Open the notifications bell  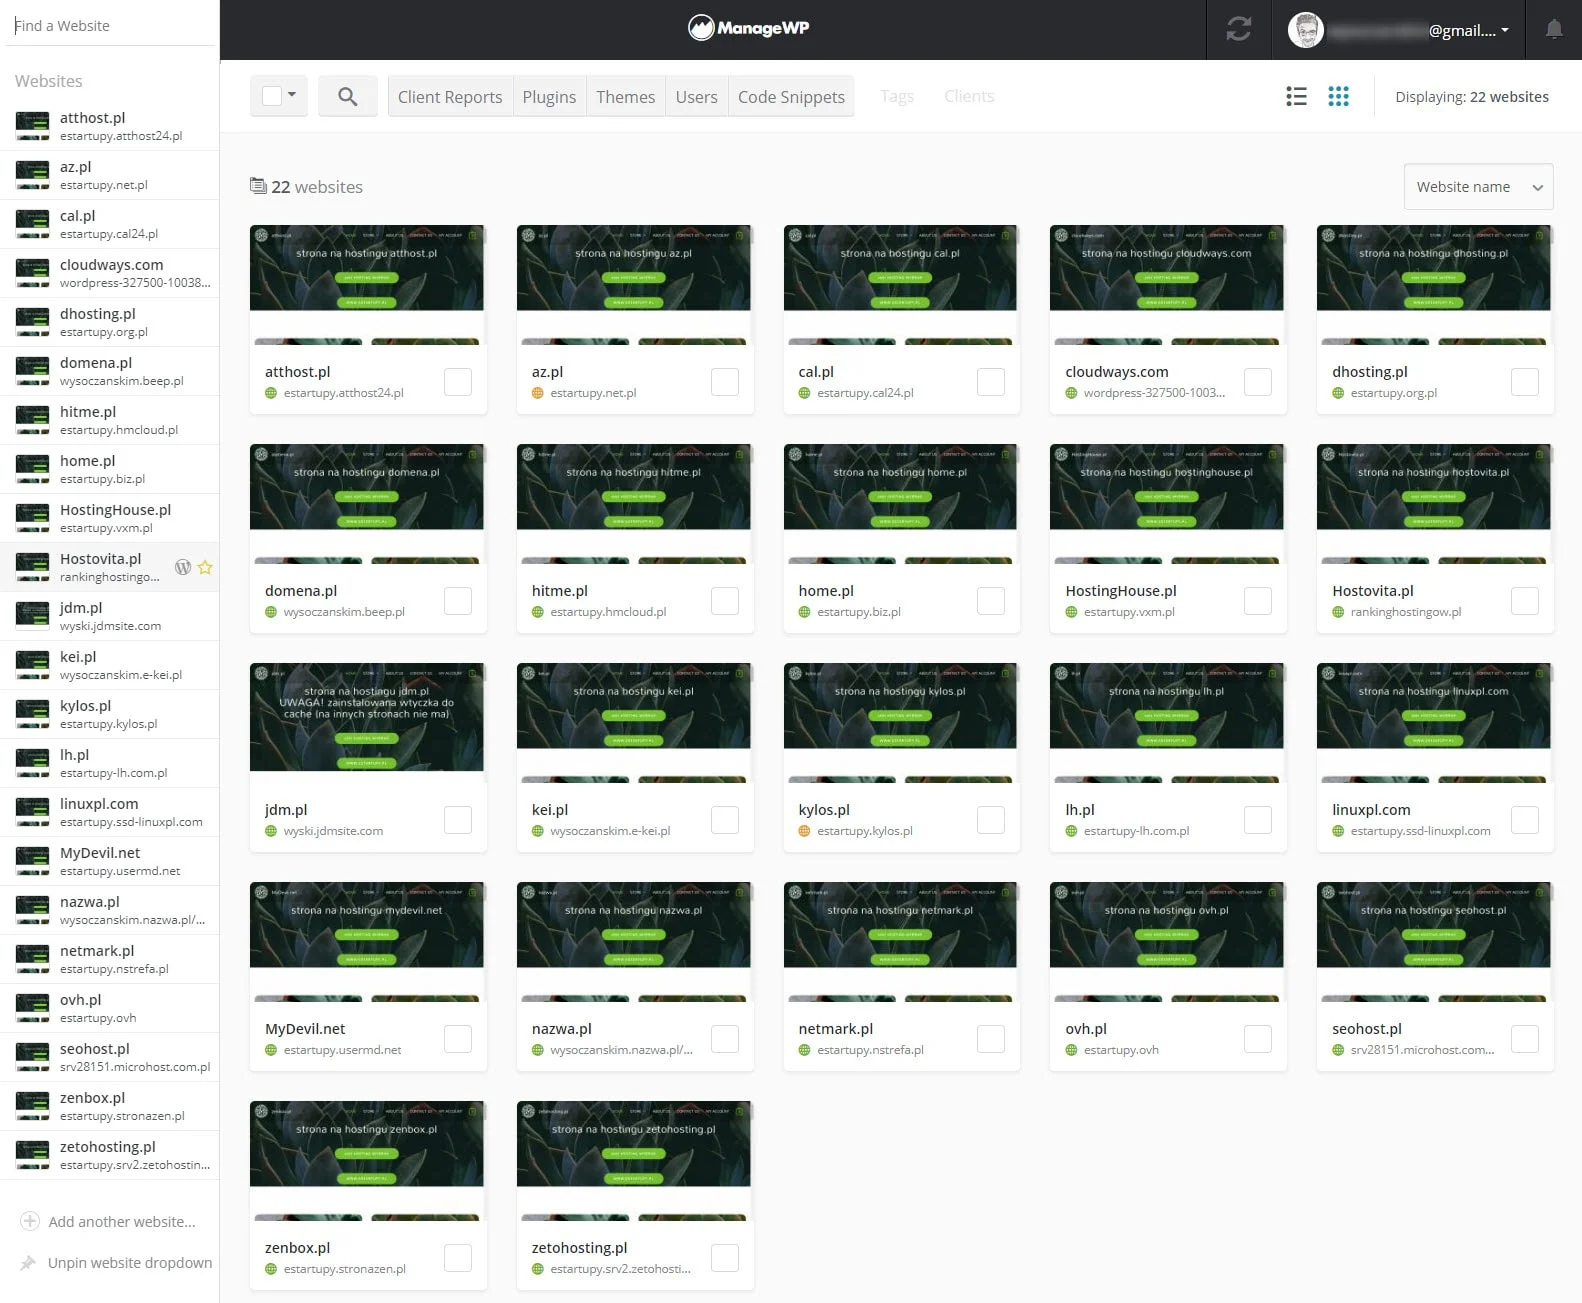(1554, 29)
